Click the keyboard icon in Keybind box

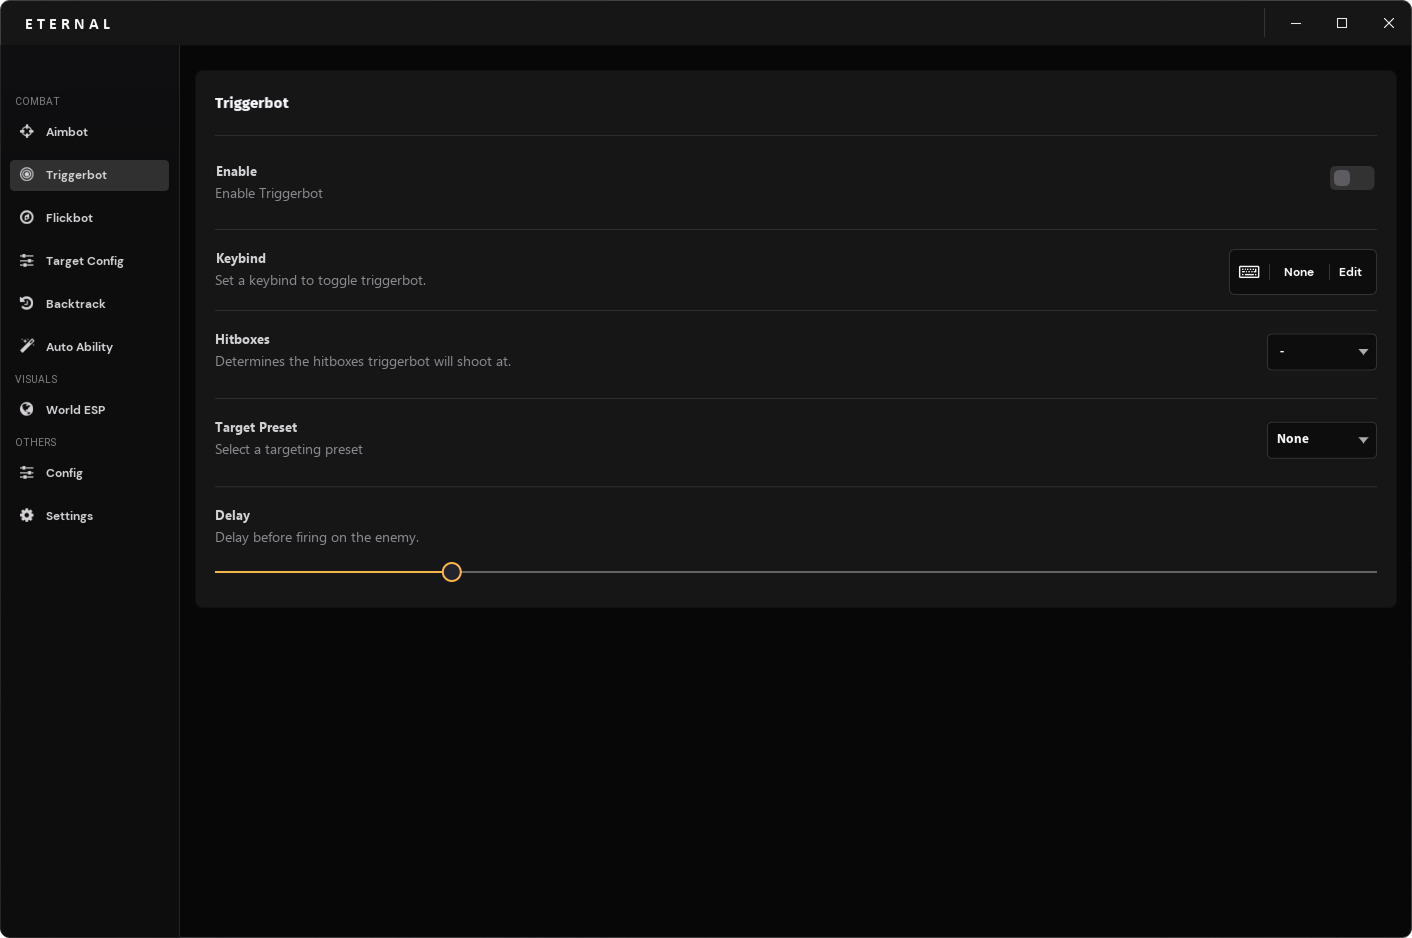[1249, 272]
